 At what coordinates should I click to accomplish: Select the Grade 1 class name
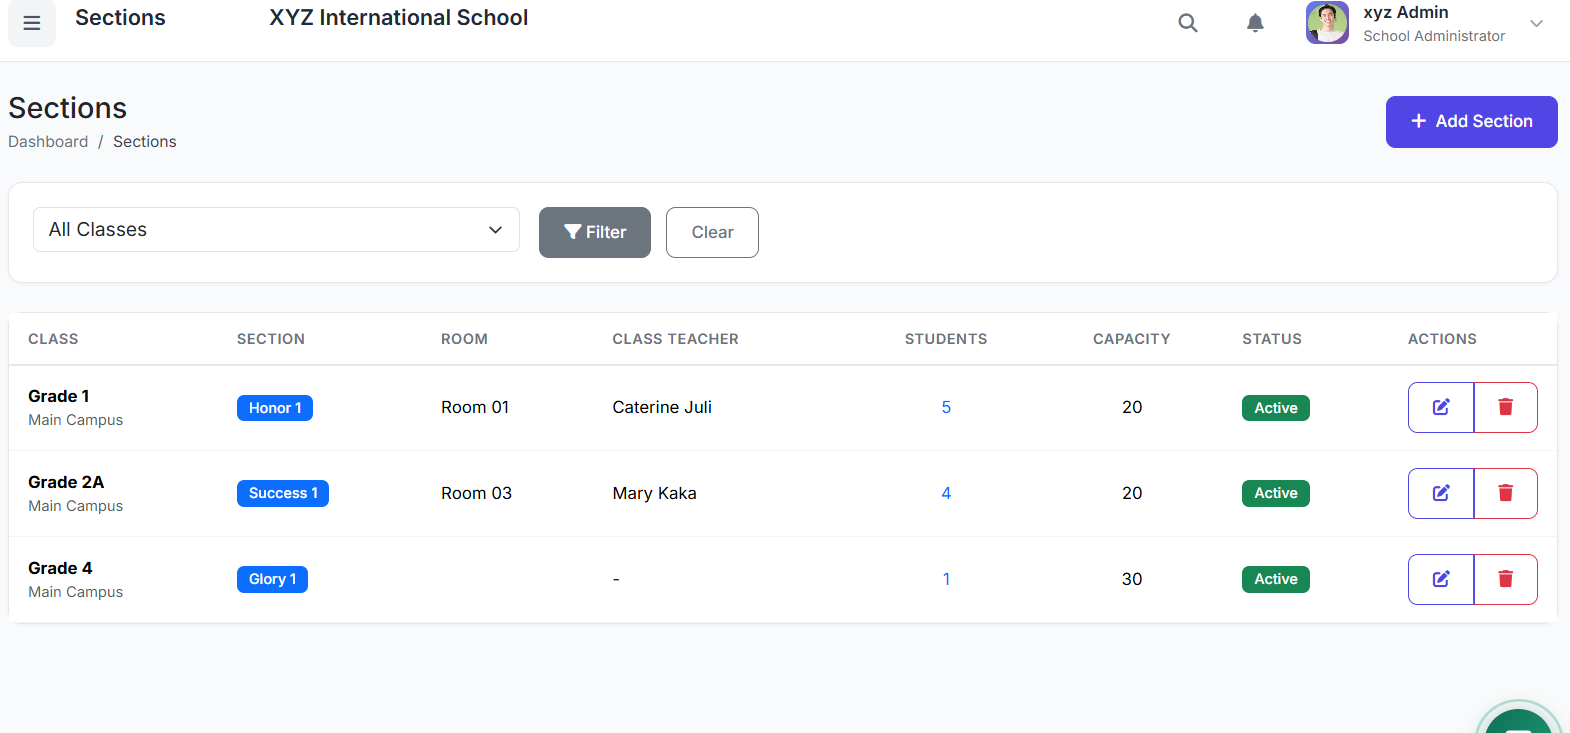(59, 396)
